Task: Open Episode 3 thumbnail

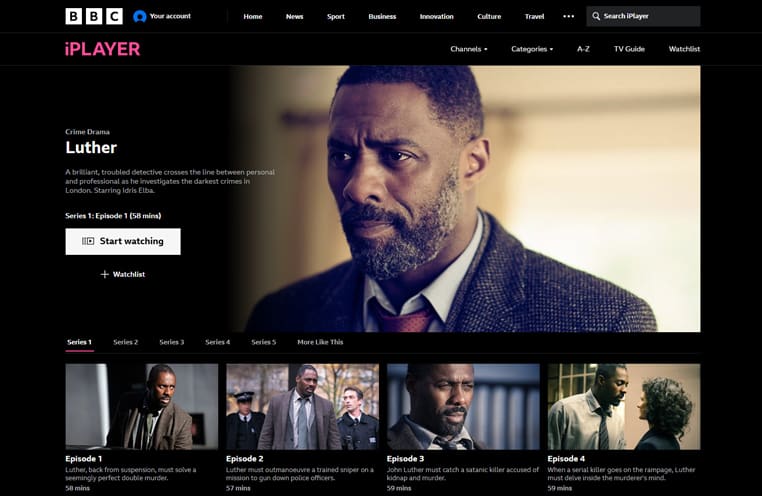Action: click(x=463, y=406)
